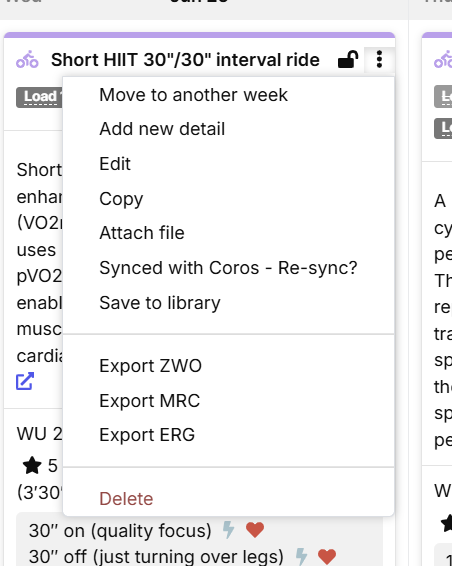Screen dimensions: 452x566
Task: Select Edit from the menu
Action: pos(229,164)
